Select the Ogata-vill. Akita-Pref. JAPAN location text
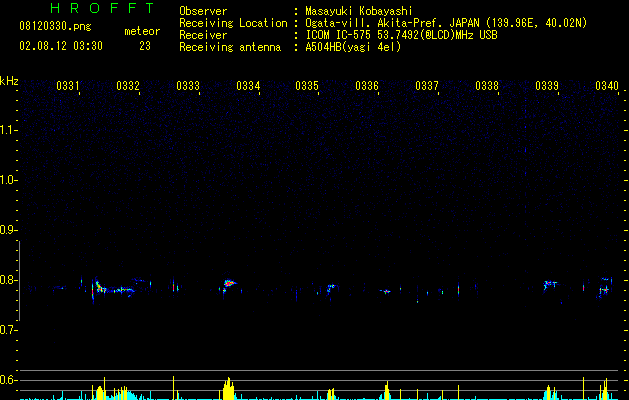 click(x=446, y=23)
